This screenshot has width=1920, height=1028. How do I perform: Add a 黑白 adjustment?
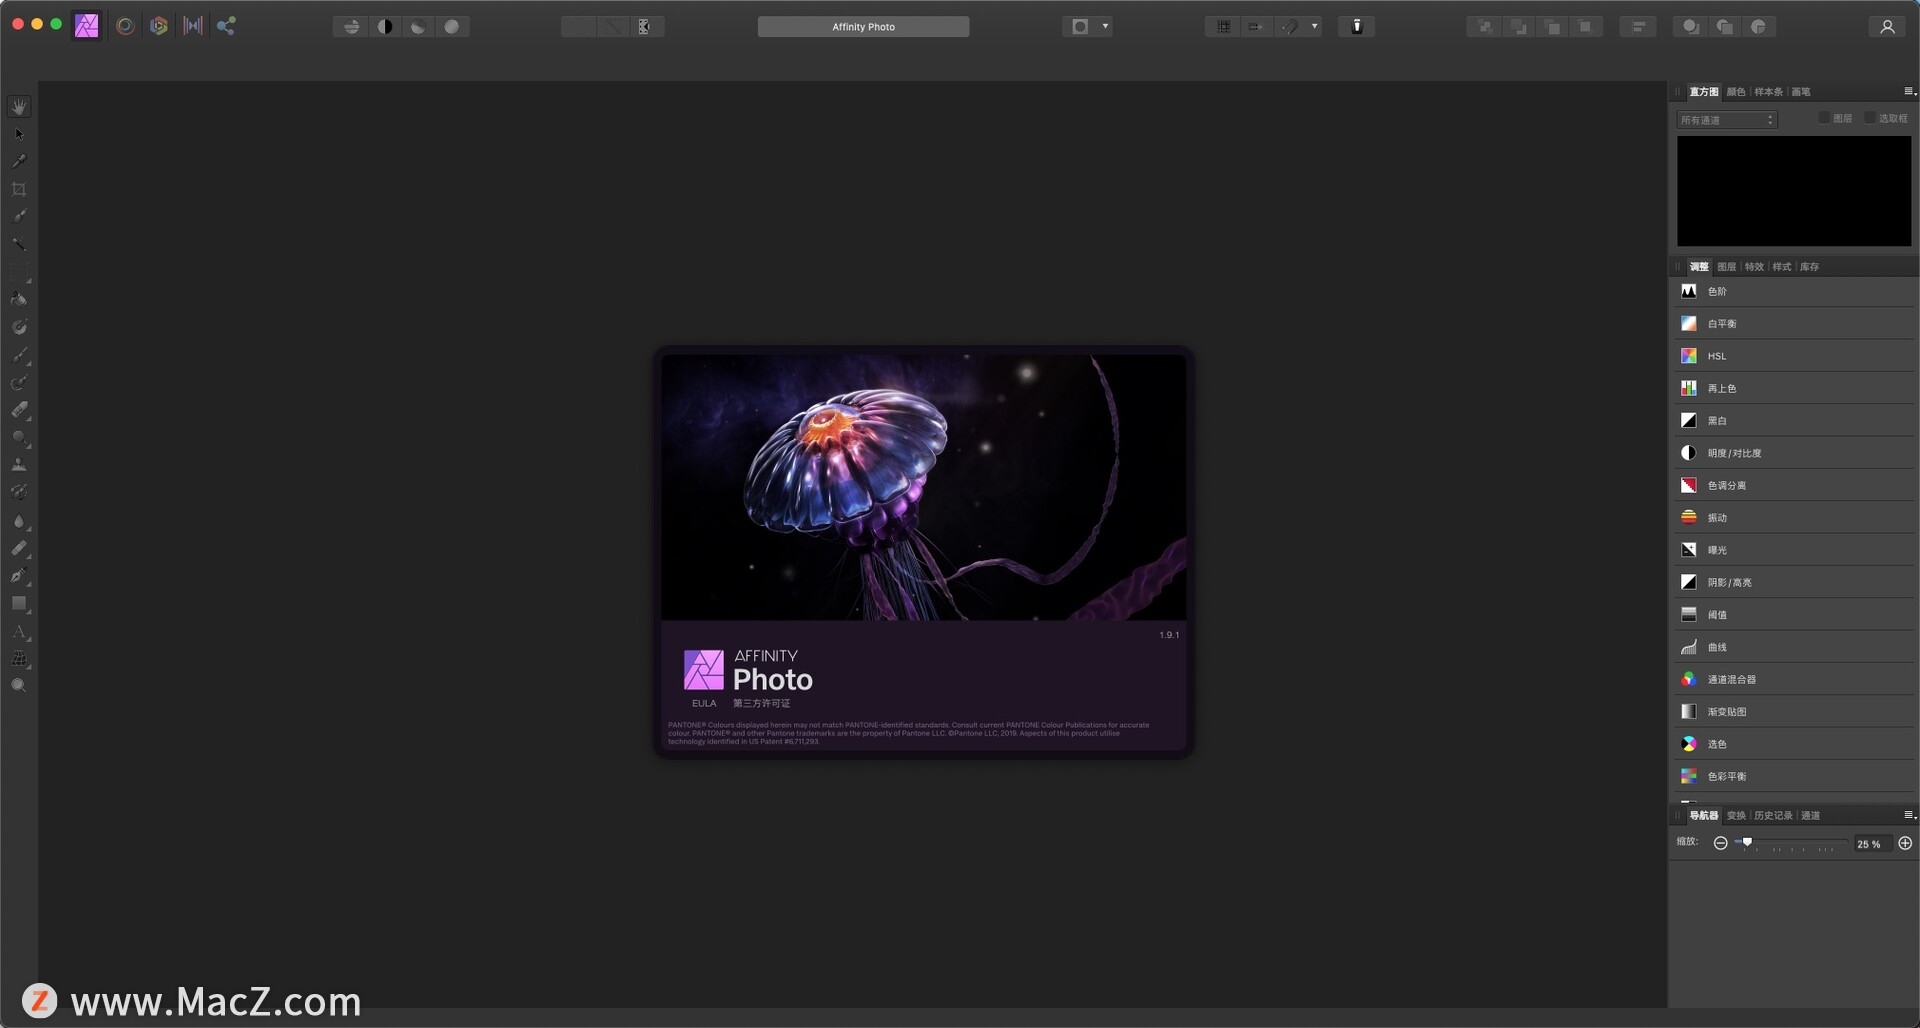pyautogui.click(x=1794, y=420)
